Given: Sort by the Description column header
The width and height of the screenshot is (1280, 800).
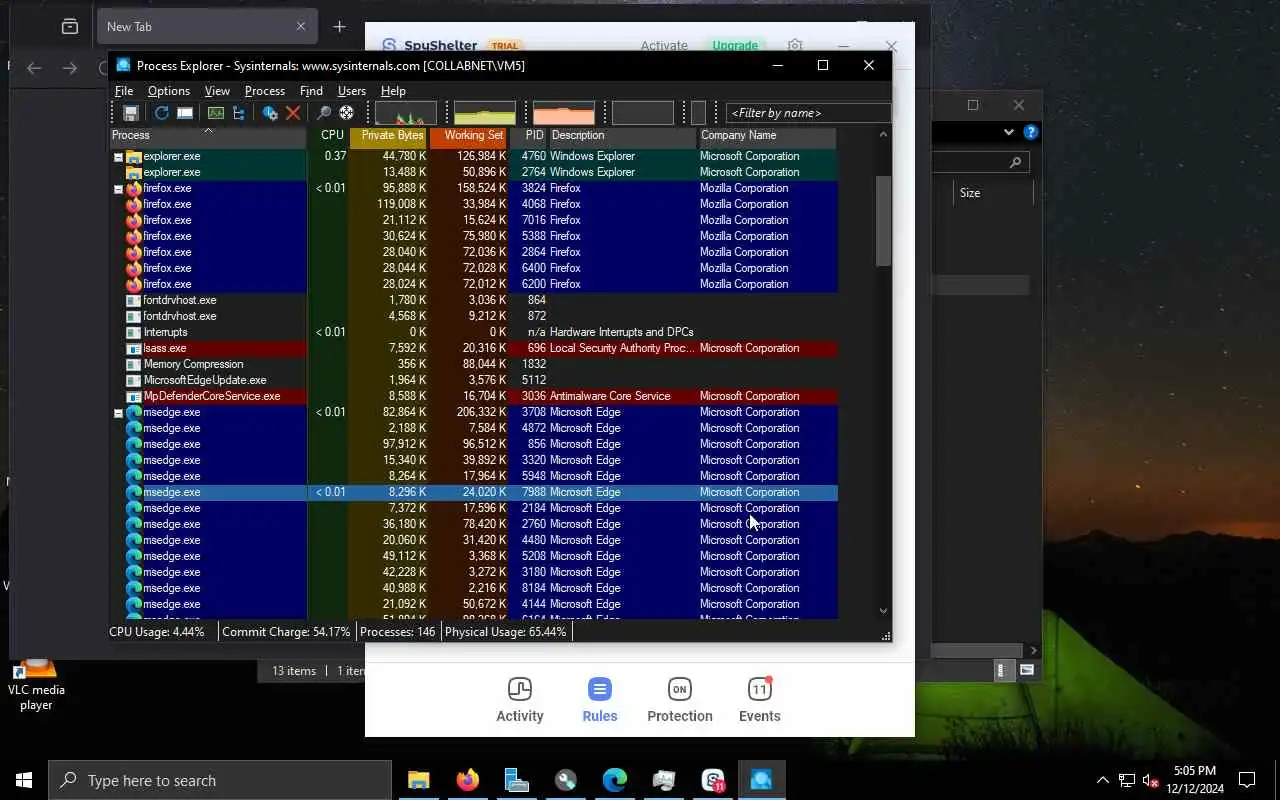Looking at the screenshot, I should (622, 136).
